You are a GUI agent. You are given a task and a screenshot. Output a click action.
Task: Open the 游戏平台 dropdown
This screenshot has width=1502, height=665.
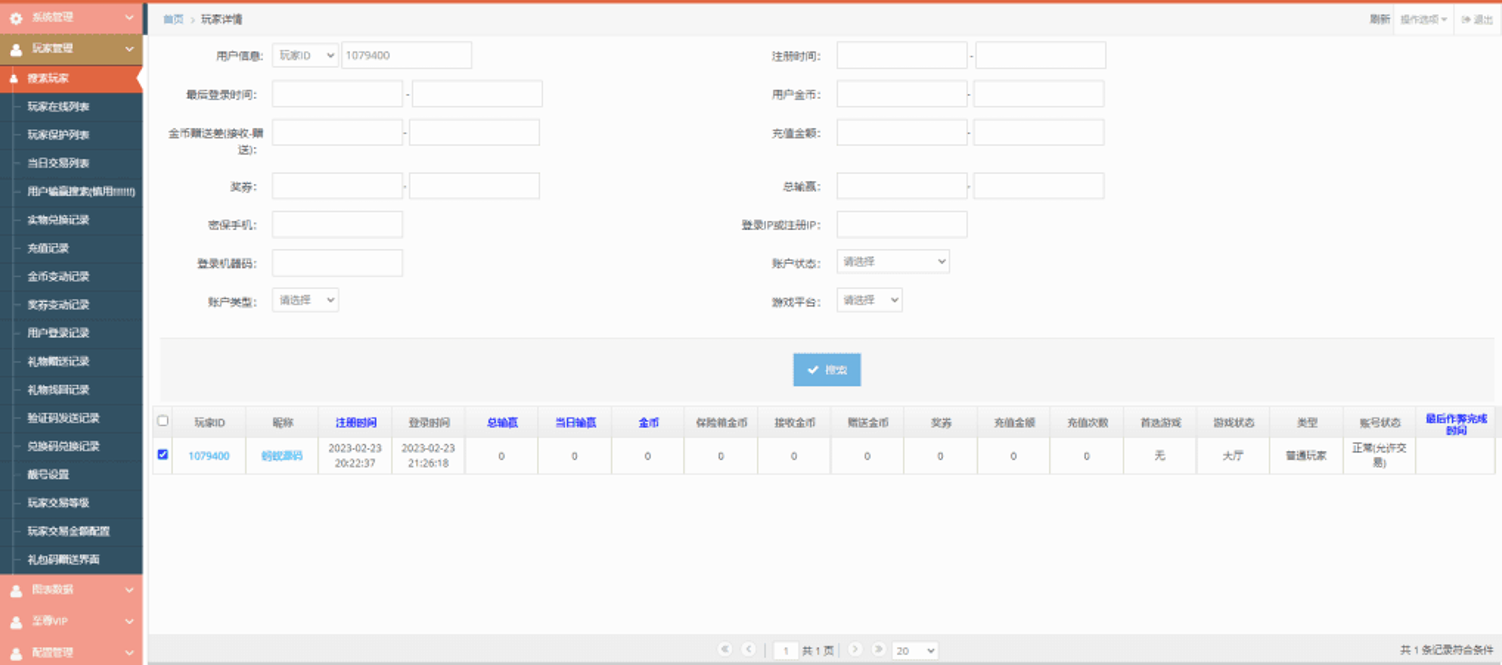(869, 300)
